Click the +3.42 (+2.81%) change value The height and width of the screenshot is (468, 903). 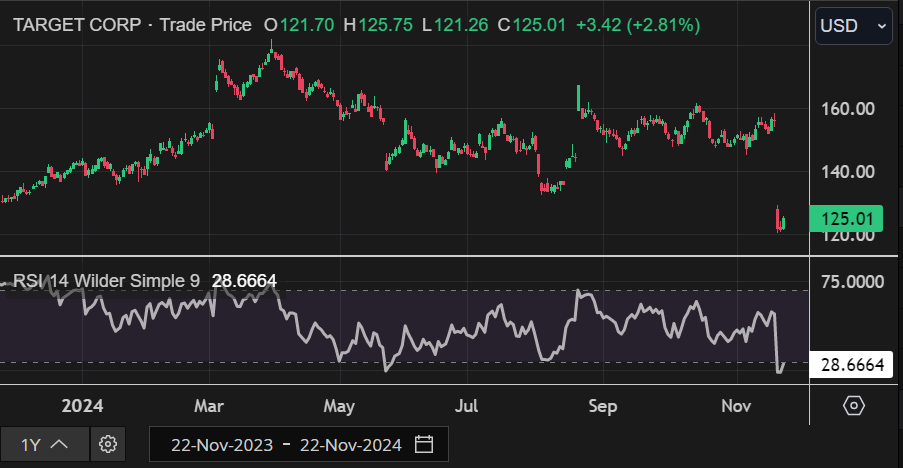(638, 25)
